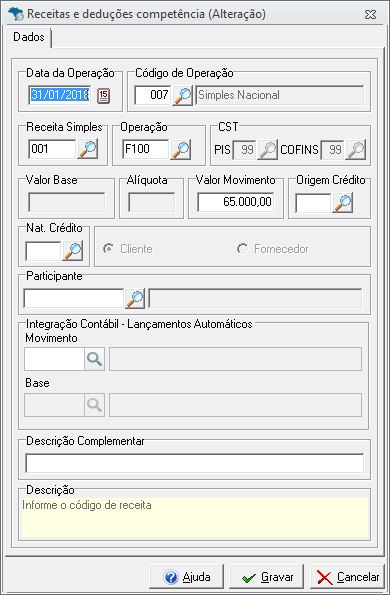Click the Cancelar button
The width and height of the screenshot is (390, 595).
point(348,577)
